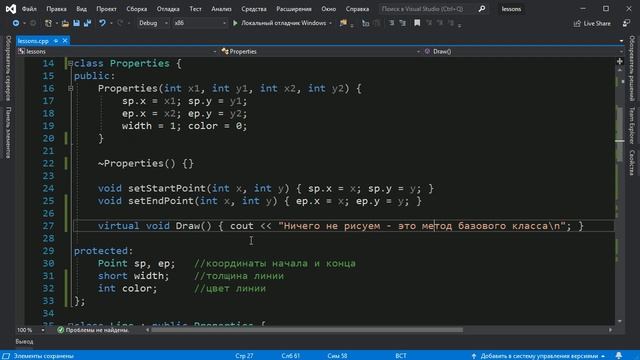Click the scroll right arrow of the horizontal scrollbar
The height and width of the screenshot is (360, 640).
(610, 330)
